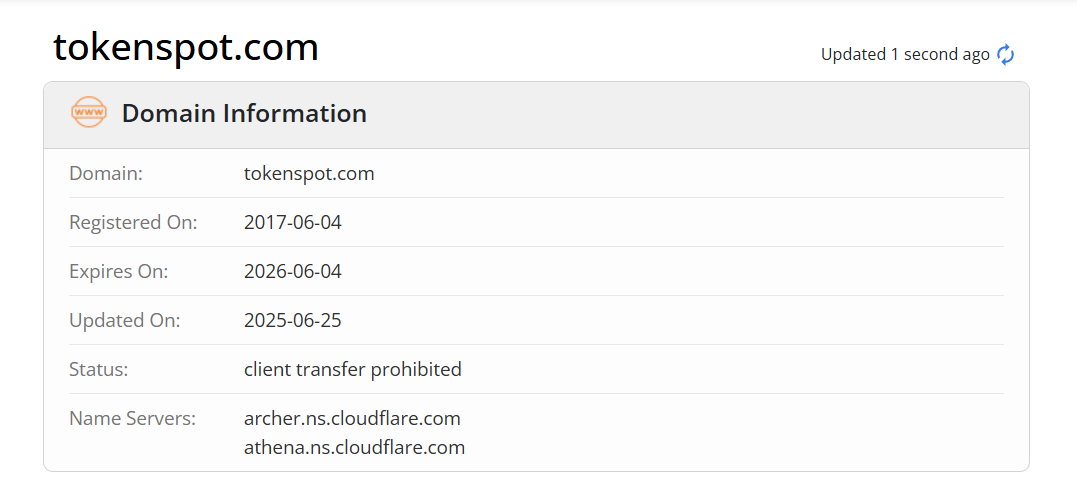This screenshot has height=481, width=1077.
Task: Select the athena.ns.cloudflare.com name server
Action: pyautogui.click(x=354, y=447)
